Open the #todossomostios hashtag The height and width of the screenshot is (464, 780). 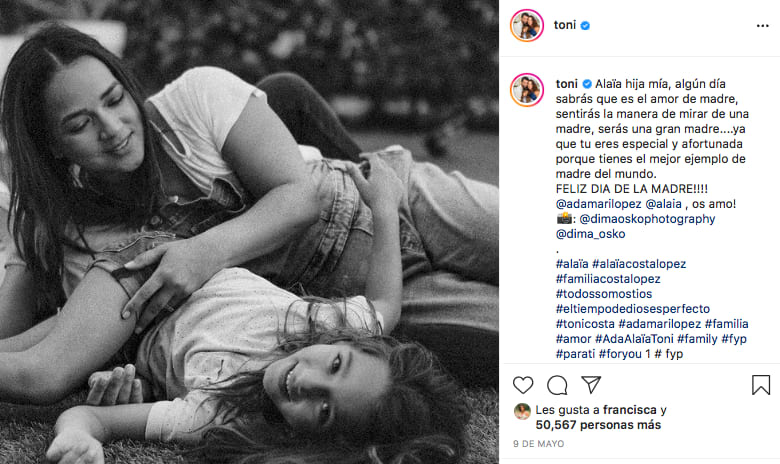coord(604,294)
